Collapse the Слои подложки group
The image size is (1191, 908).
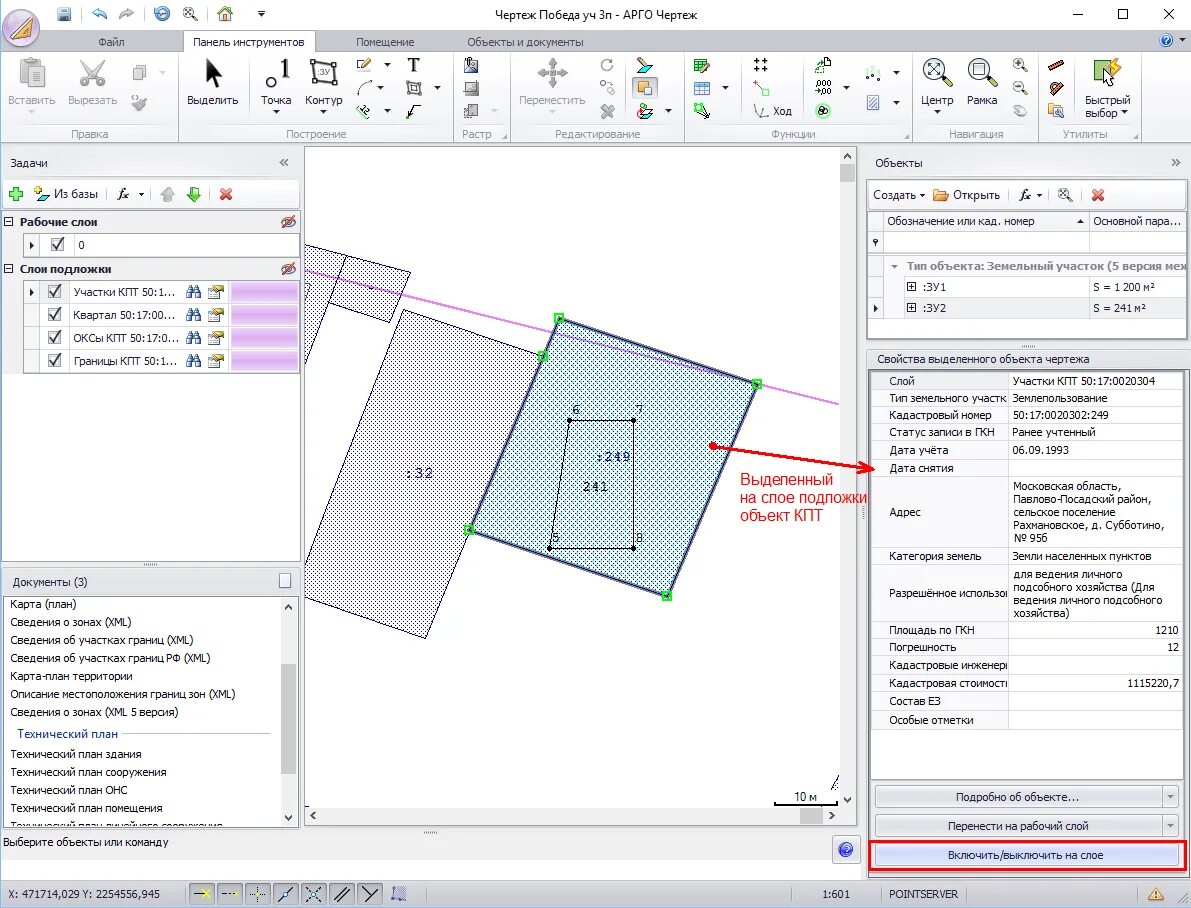(9, 269)
